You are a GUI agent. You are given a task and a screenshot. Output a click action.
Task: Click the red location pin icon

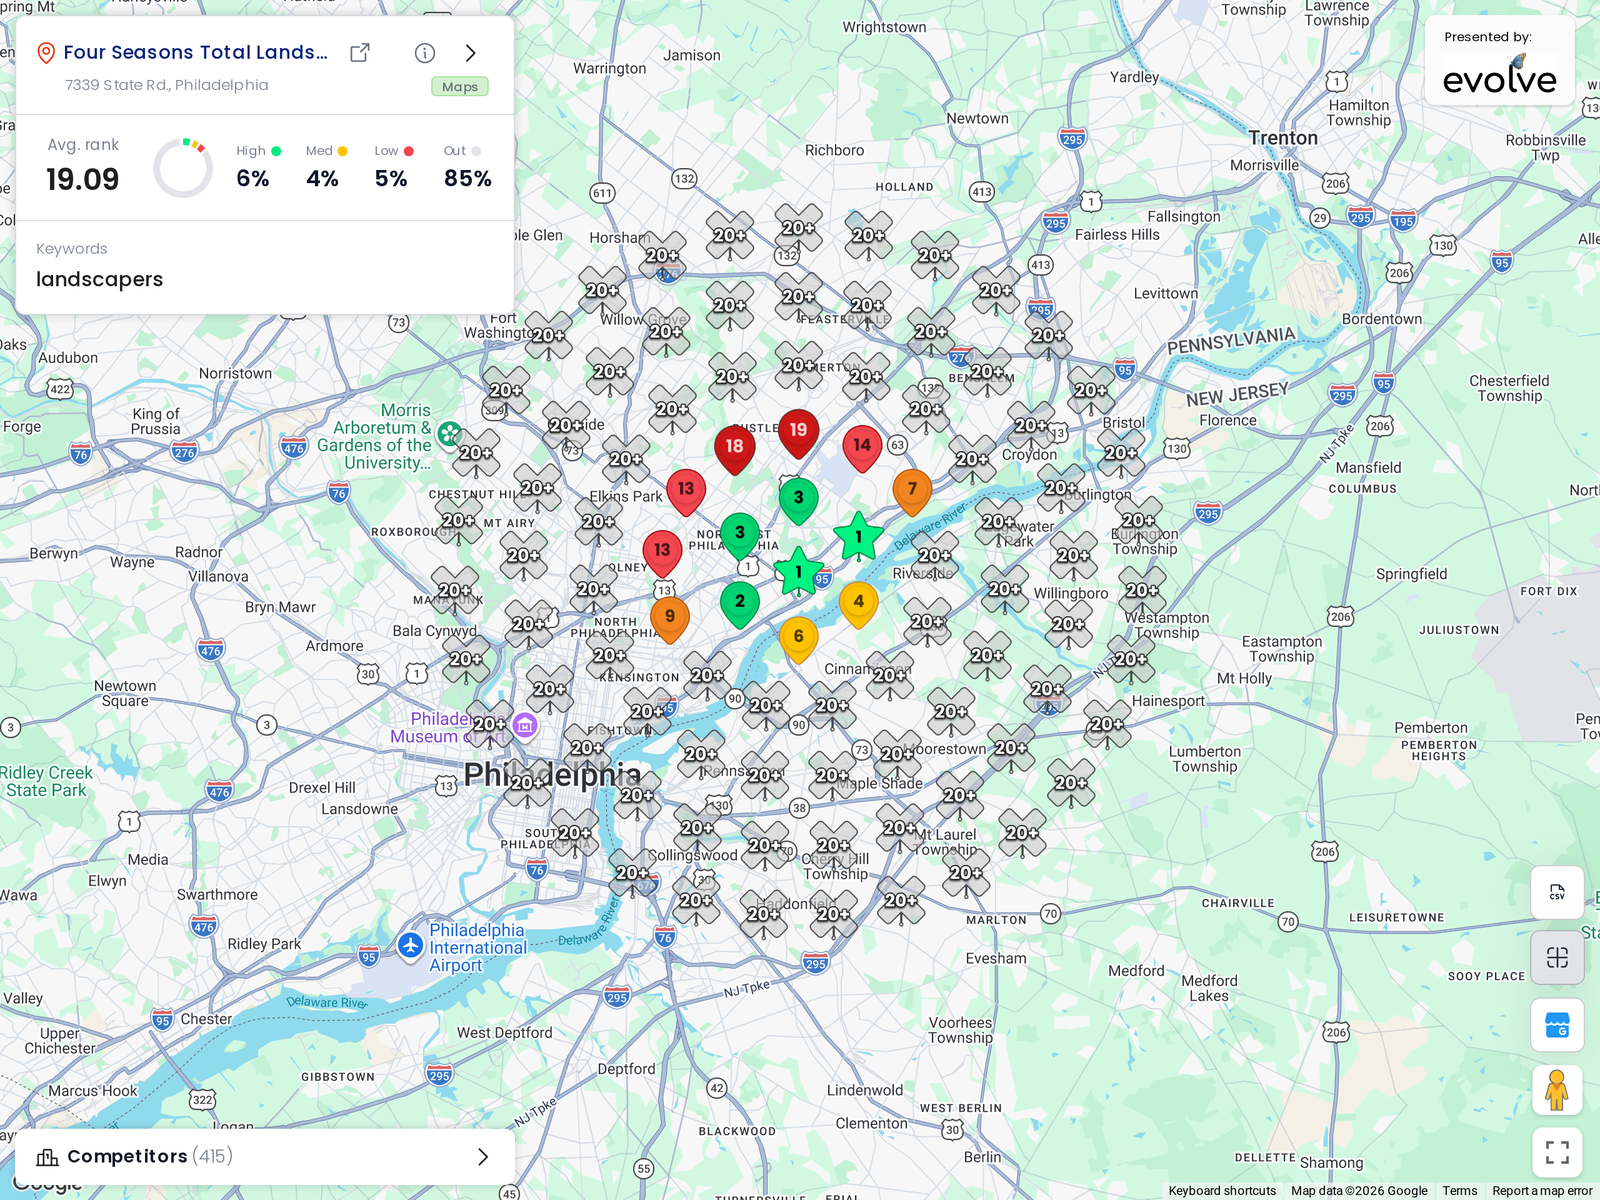coord(46,53)
